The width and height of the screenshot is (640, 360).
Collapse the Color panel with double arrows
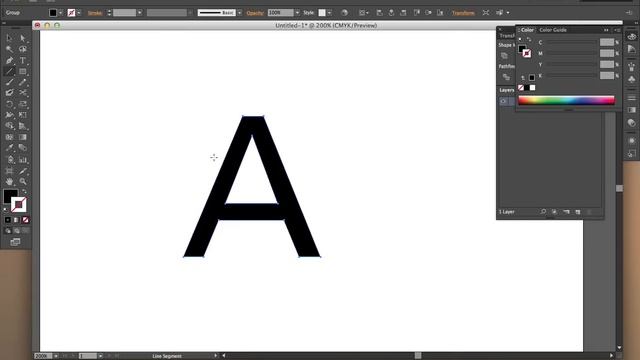(x=606, y=30)
